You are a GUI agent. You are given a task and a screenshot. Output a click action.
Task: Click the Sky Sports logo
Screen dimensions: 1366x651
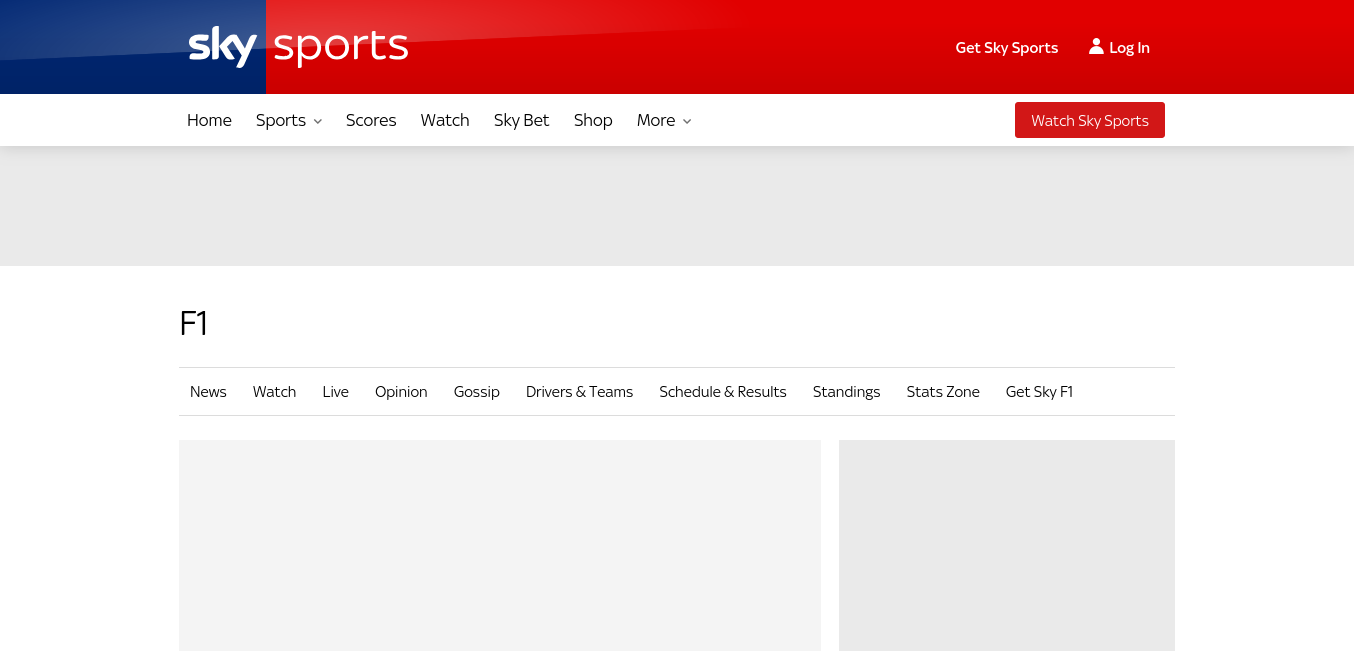298,47
